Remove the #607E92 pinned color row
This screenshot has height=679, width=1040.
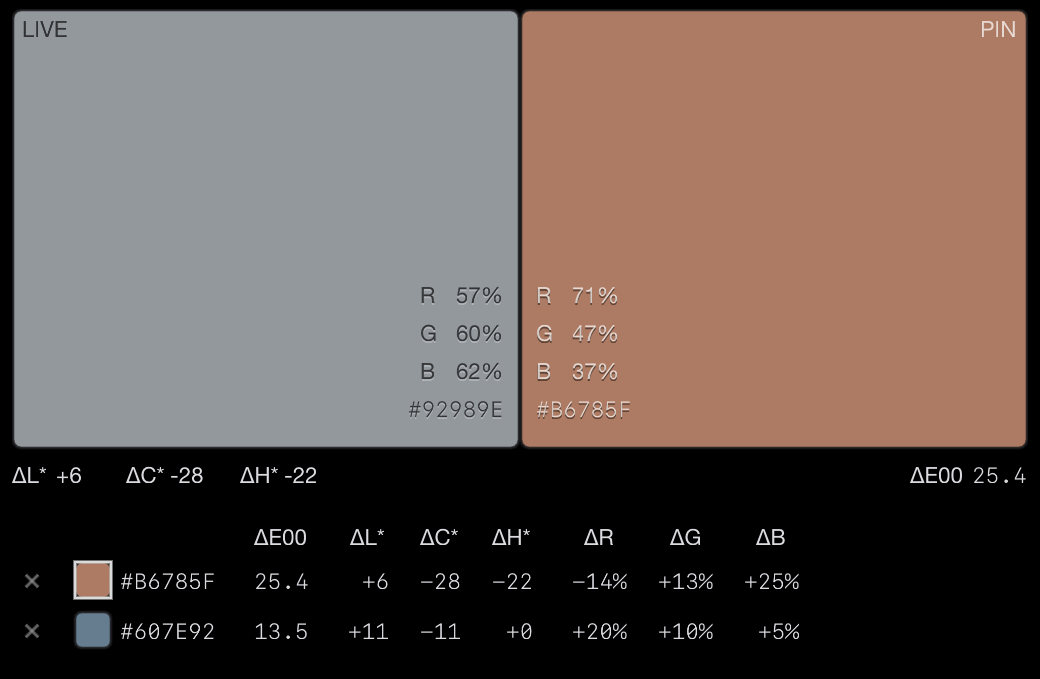pyautogui.click(x=32, y=631)
